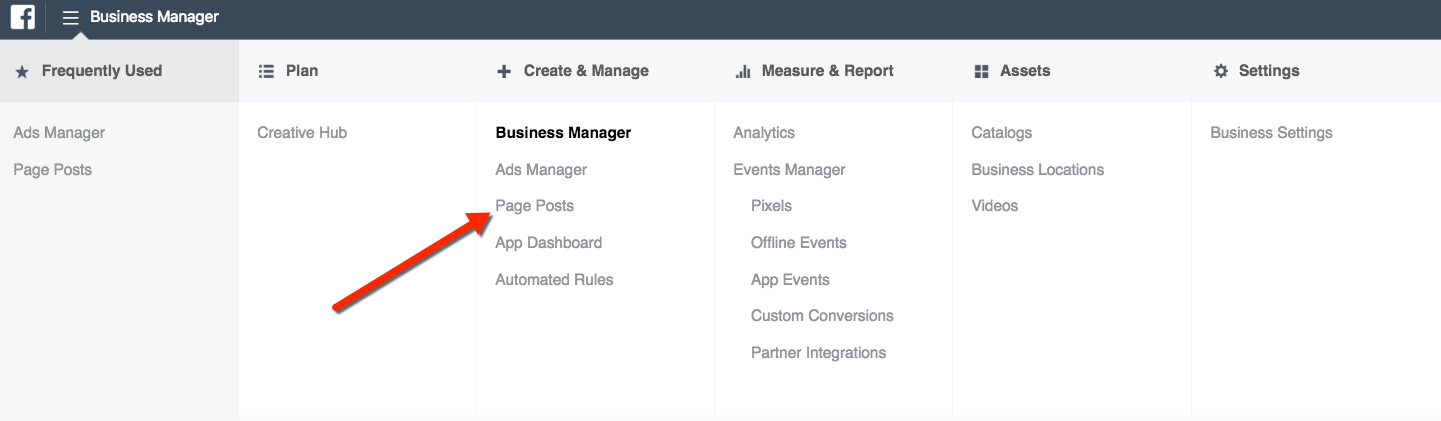Open Automated Rules
Screen dimensions: 1441x421
click(x=554, y=280)
